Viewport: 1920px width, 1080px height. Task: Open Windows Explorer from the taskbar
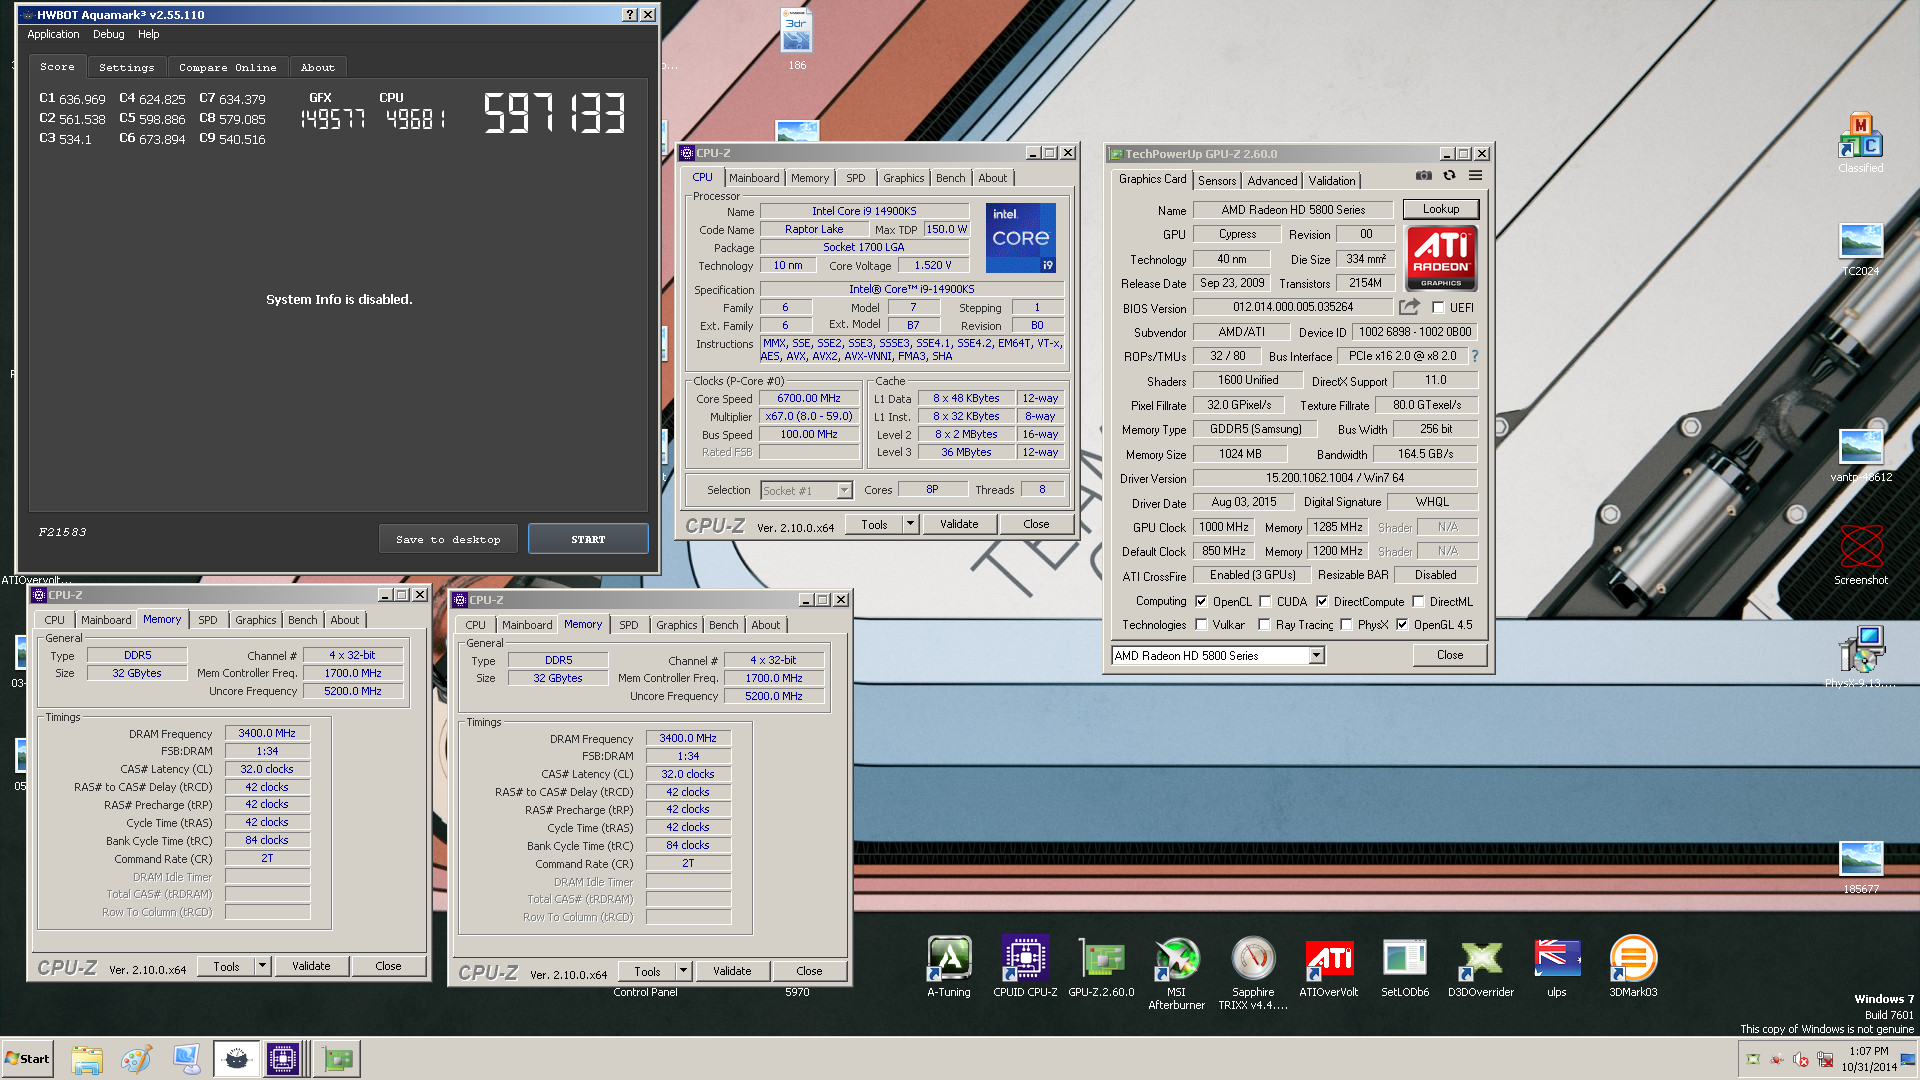87,1059
